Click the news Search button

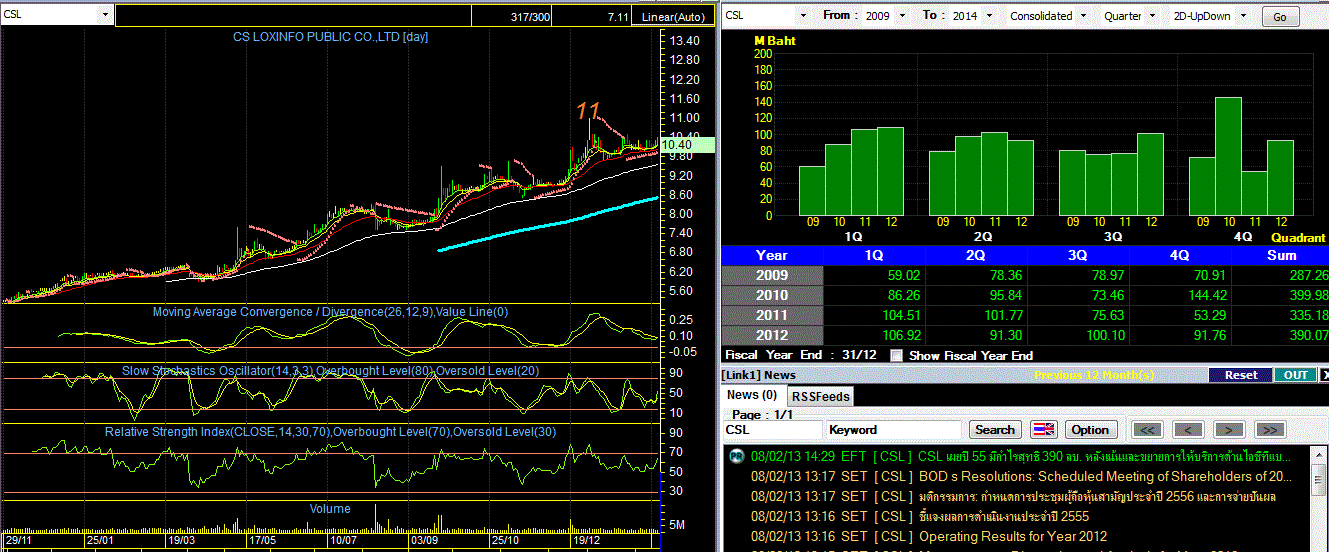(x=995, y=429)
